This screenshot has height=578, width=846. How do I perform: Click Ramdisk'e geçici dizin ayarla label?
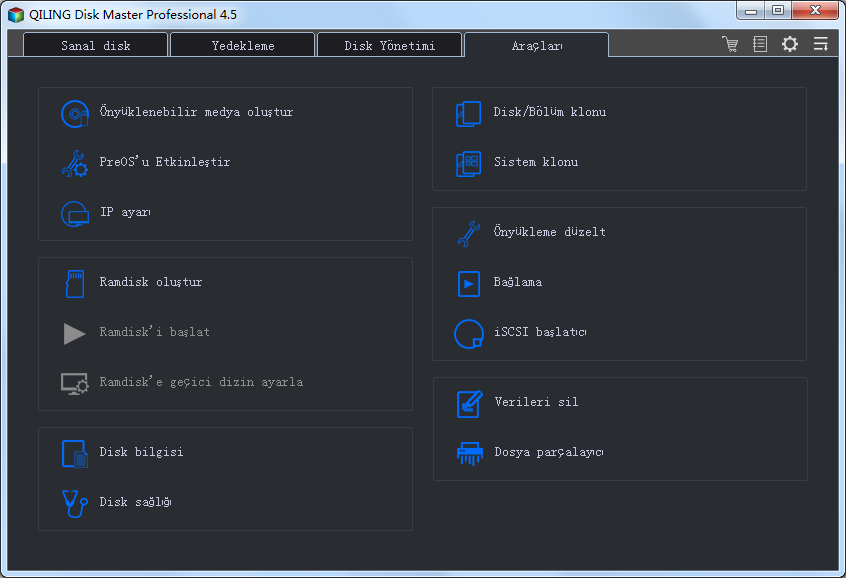point(201,382)
